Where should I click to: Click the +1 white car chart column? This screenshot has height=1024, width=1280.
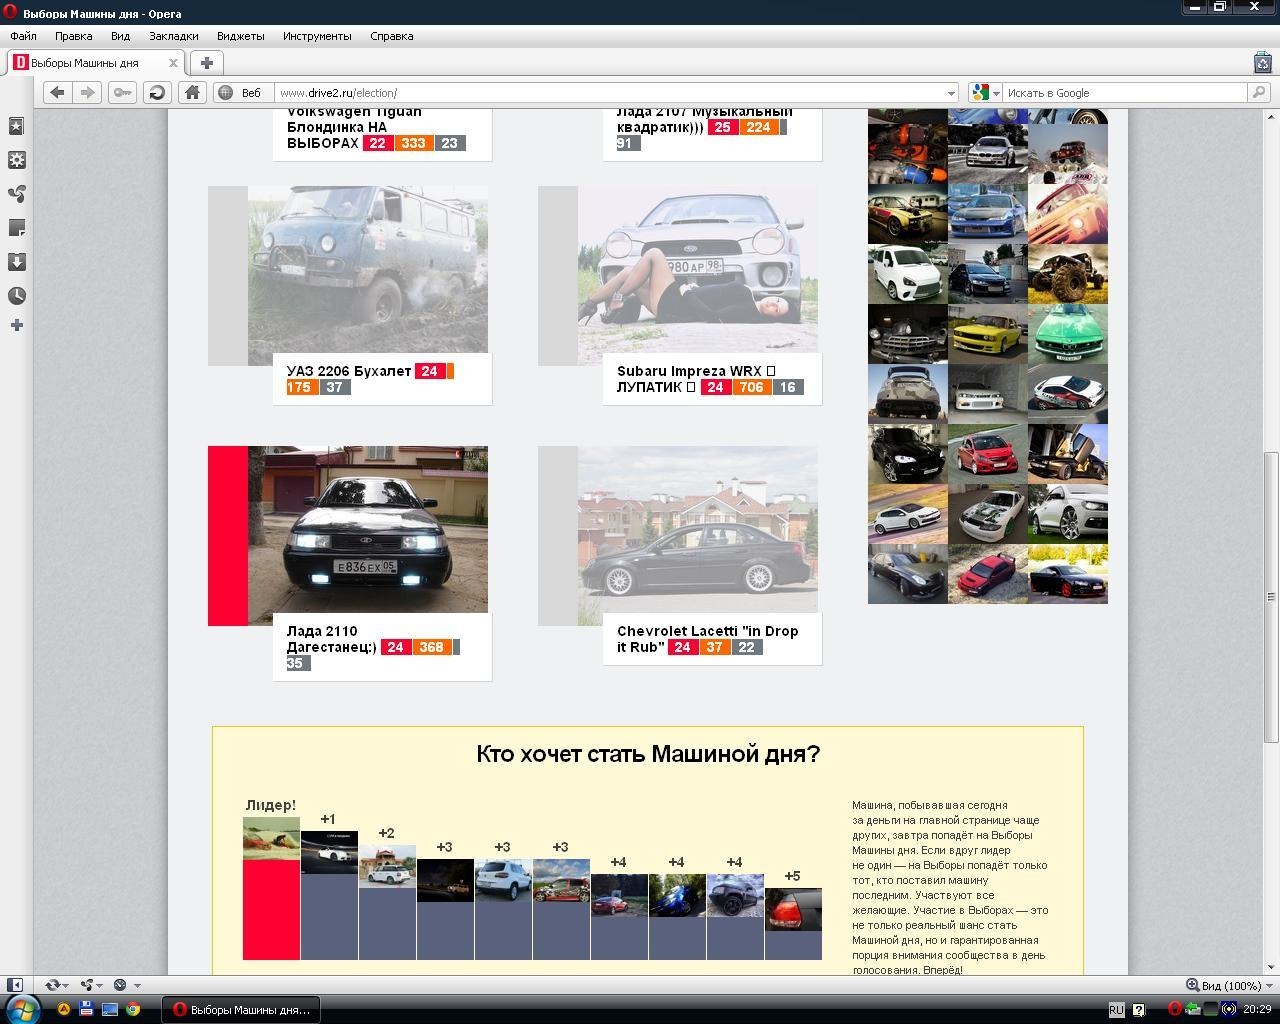[329, 895]
